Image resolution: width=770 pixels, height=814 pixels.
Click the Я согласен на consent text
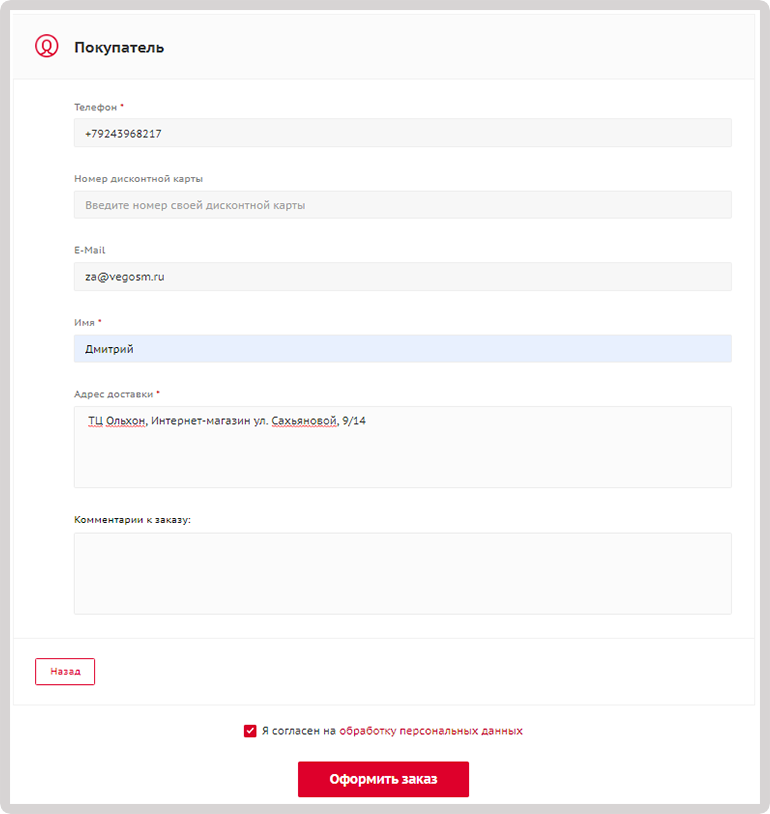click(x=299, y=731)
